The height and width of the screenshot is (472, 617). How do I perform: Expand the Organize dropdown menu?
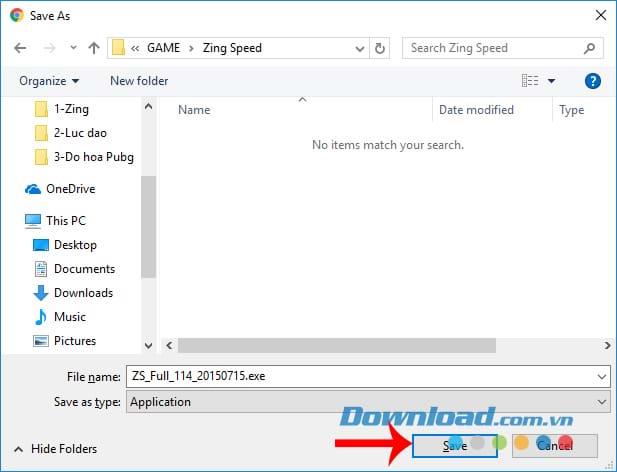coord(49,81)
